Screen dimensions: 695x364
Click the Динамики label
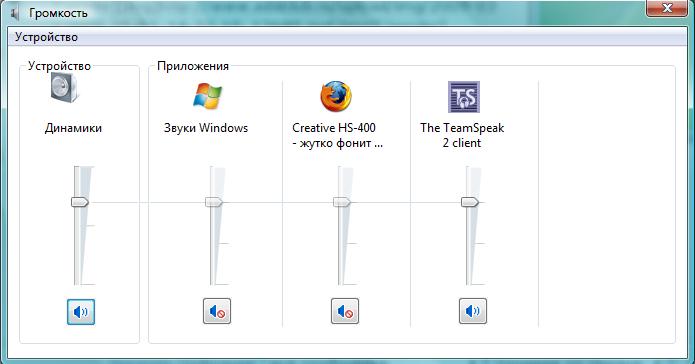pyautogui.click(x=73, y=128)
